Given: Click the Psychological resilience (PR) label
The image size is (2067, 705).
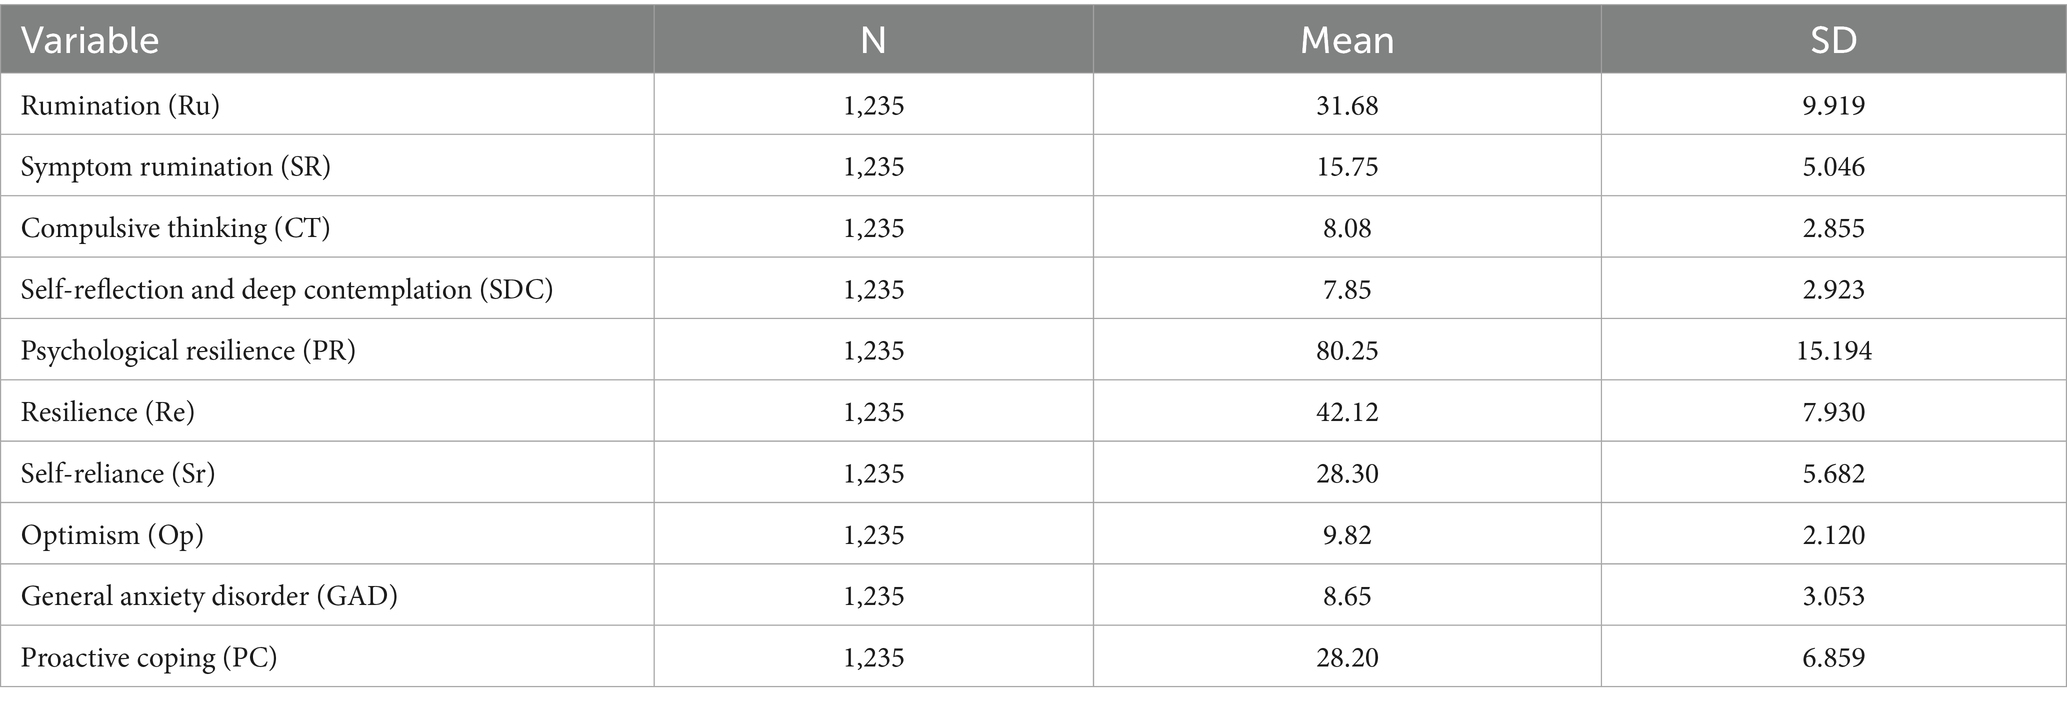Looking at the screenshot, I should coord(188,350).
